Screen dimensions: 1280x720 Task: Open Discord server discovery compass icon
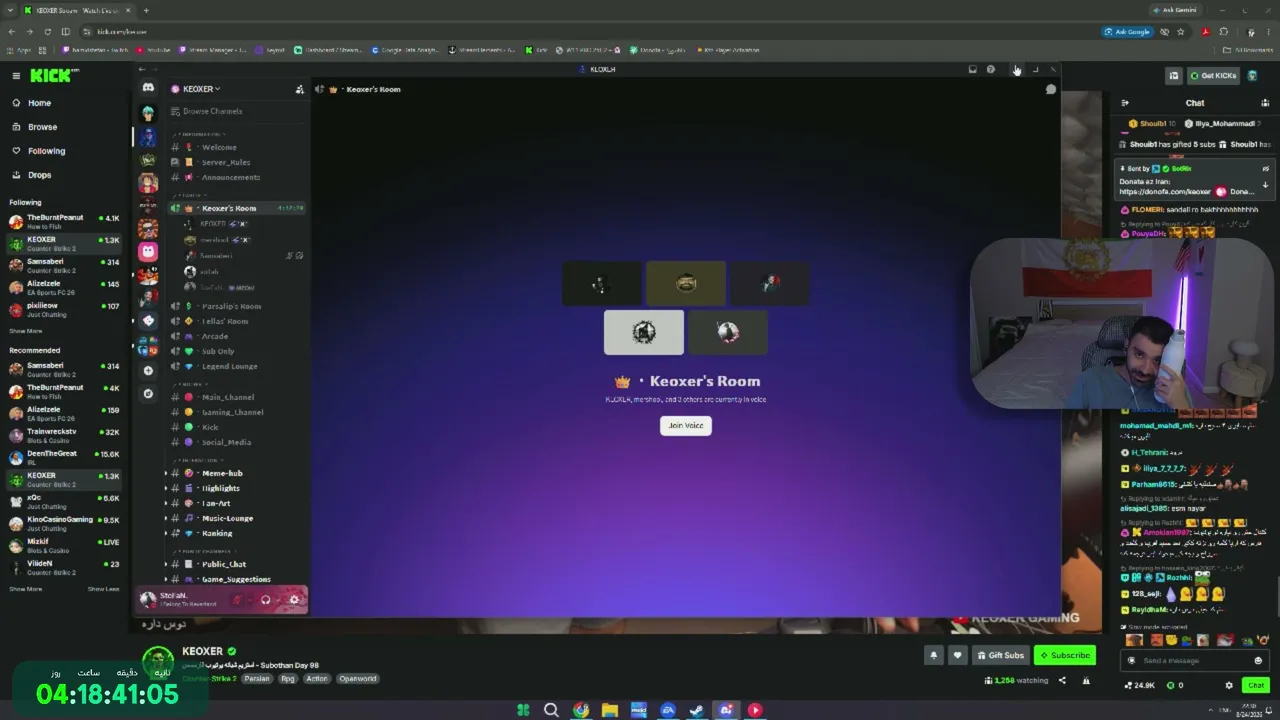click(x=148, y=394)
